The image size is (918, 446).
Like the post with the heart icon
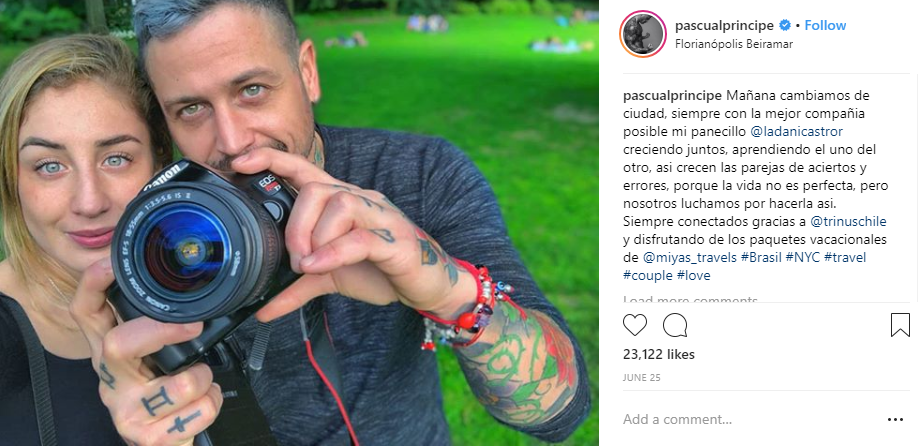point(635,325)
